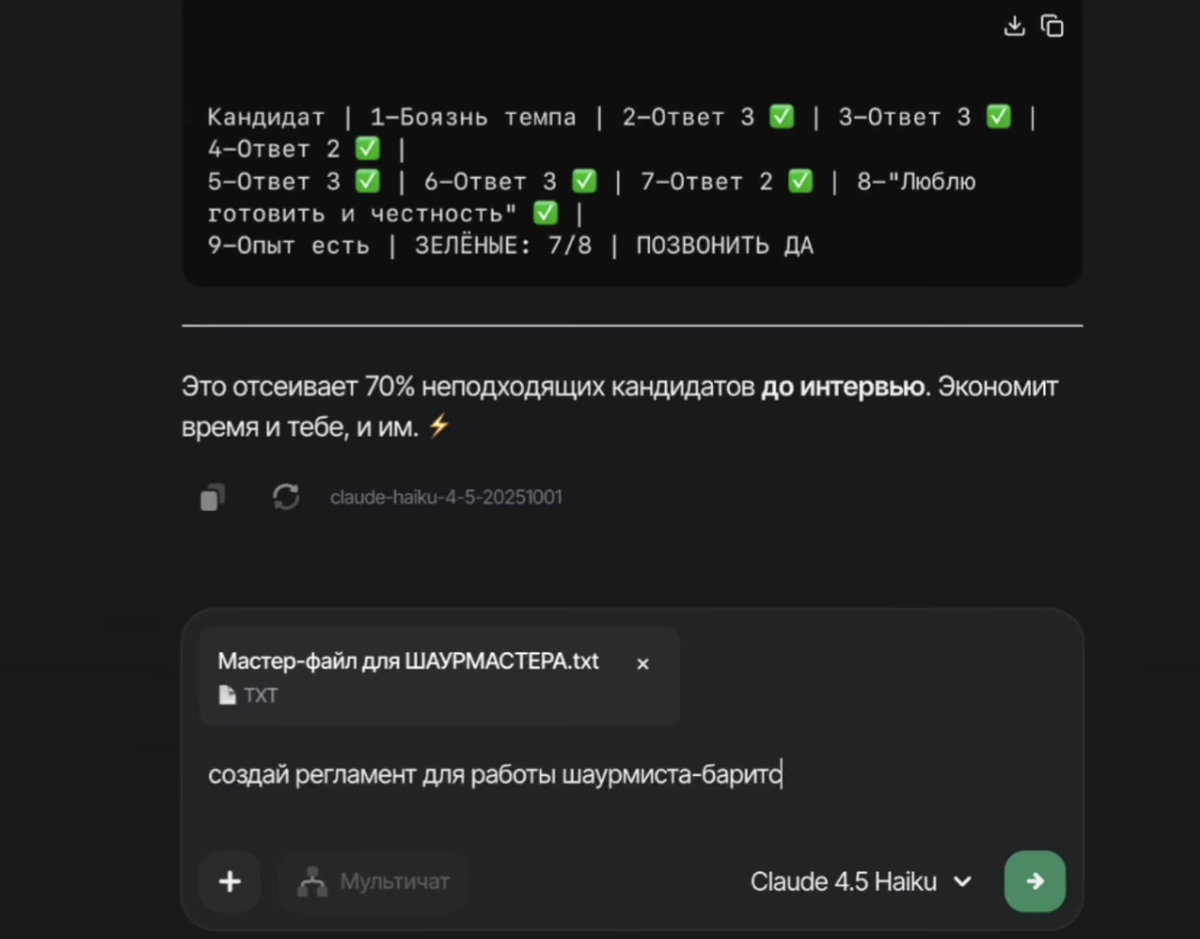
Task: Remove the attached ШАУРМАСТЕРА.txt file
Action: [x=642, y=663]
